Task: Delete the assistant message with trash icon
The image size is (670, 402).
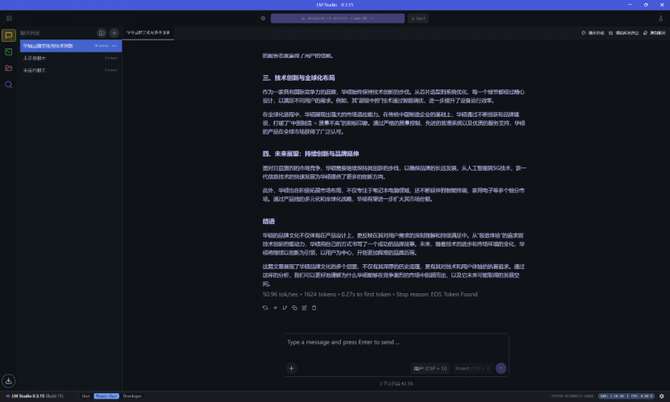Action: pos(315,308)
